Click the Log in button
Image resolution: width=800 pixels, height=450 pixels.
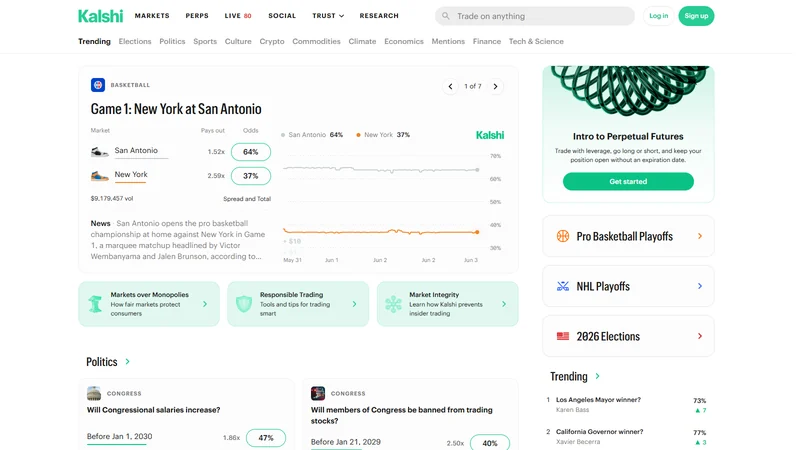[x=659, y=16]
